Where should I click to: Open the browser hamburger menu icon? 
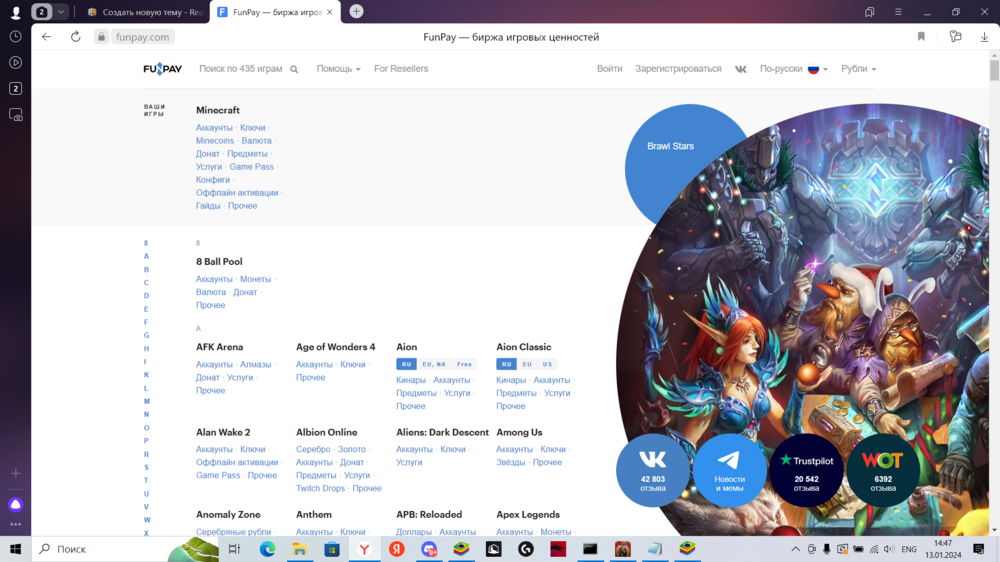(898, 11)
